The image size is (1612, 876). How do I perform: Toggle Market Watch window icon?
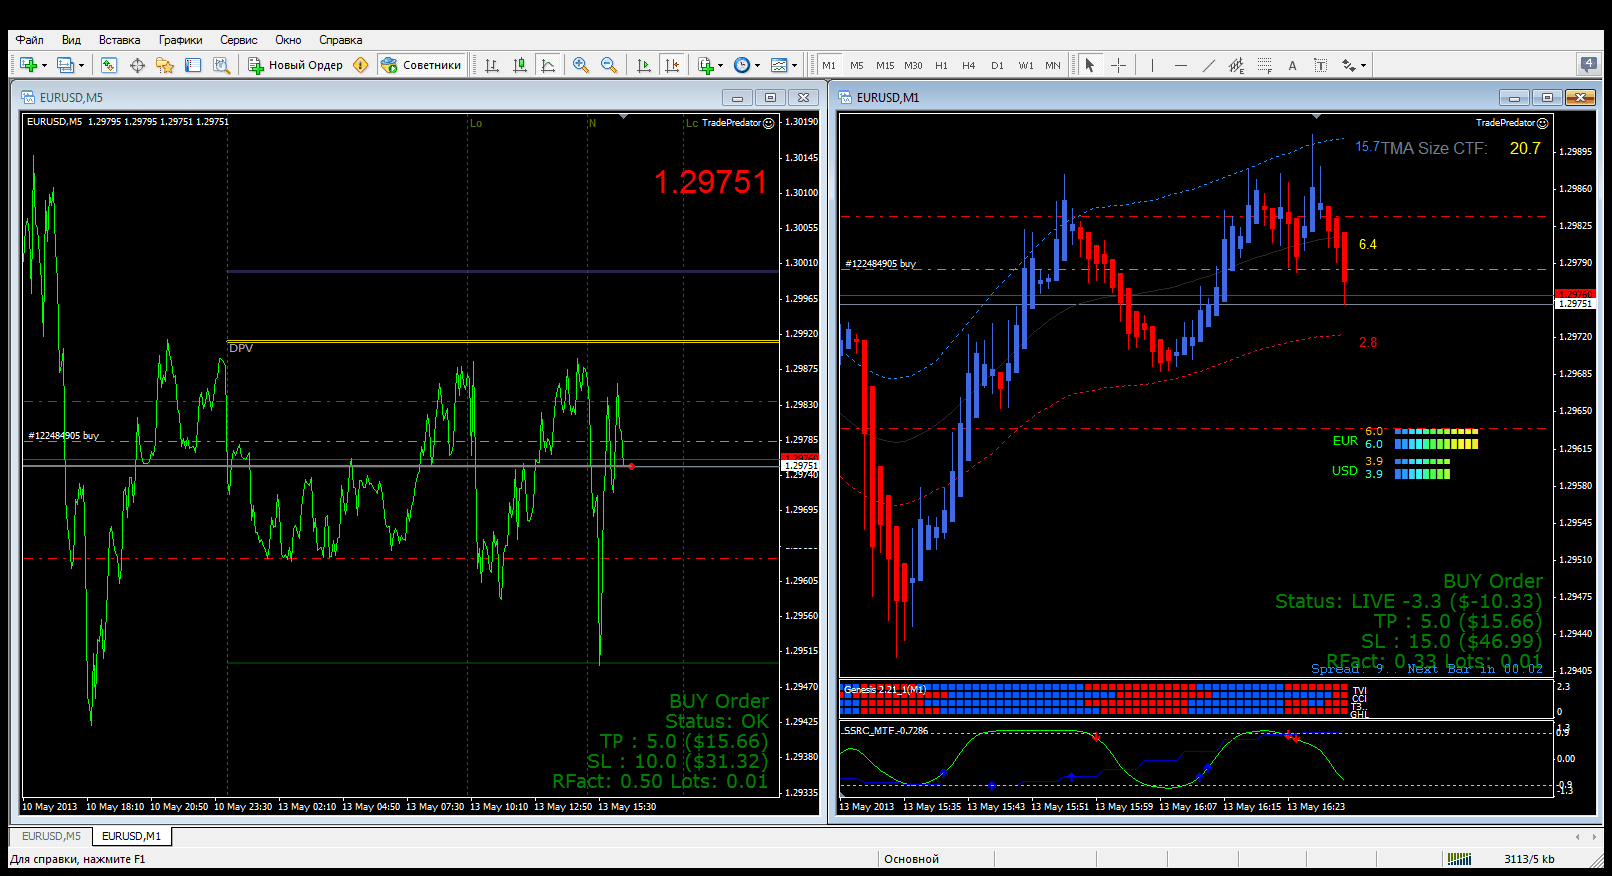click(109, 65)
